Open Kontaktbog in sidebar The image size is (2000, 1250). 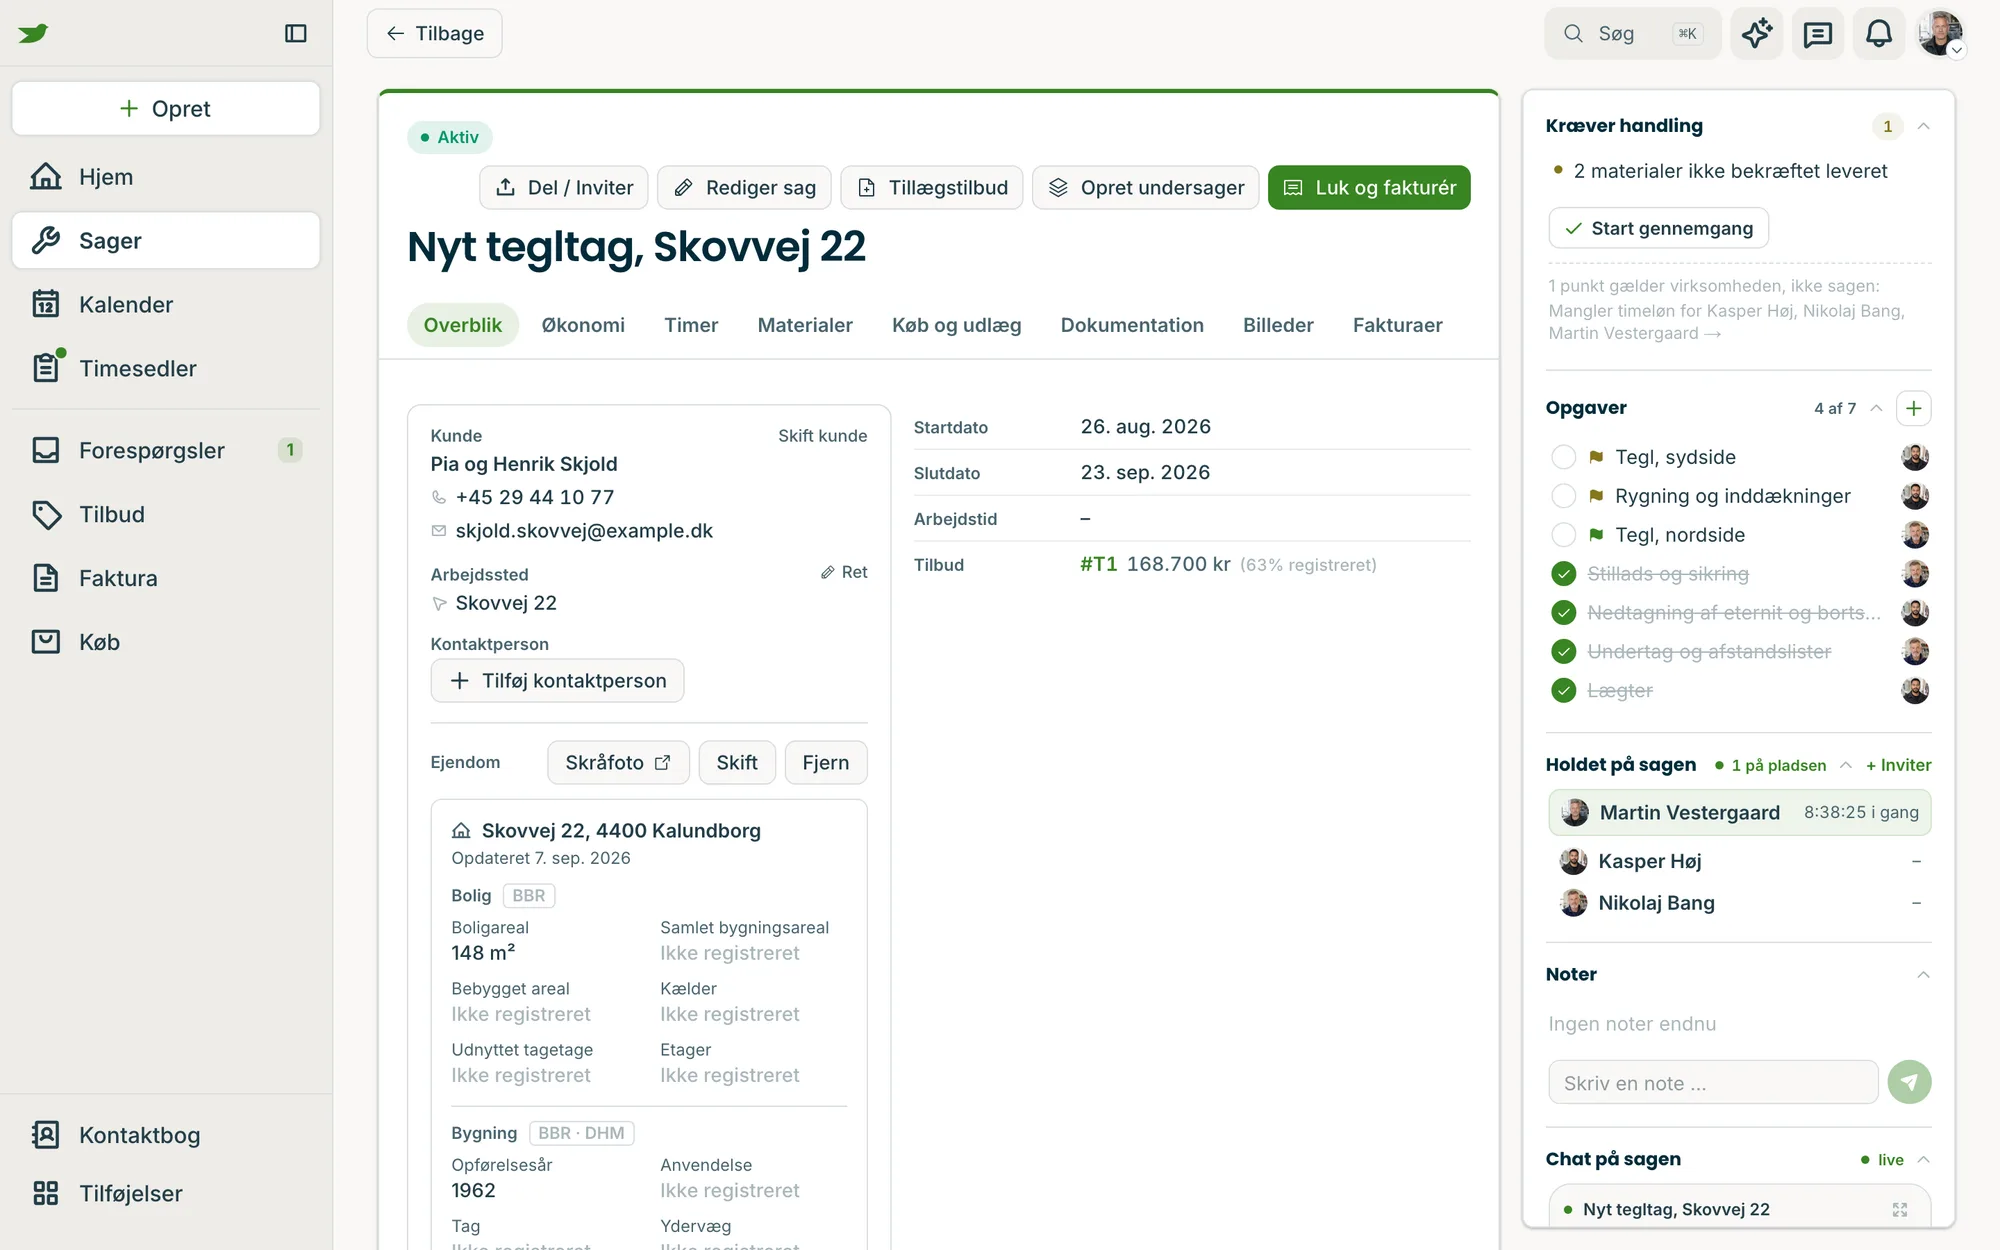(166, 1135)
